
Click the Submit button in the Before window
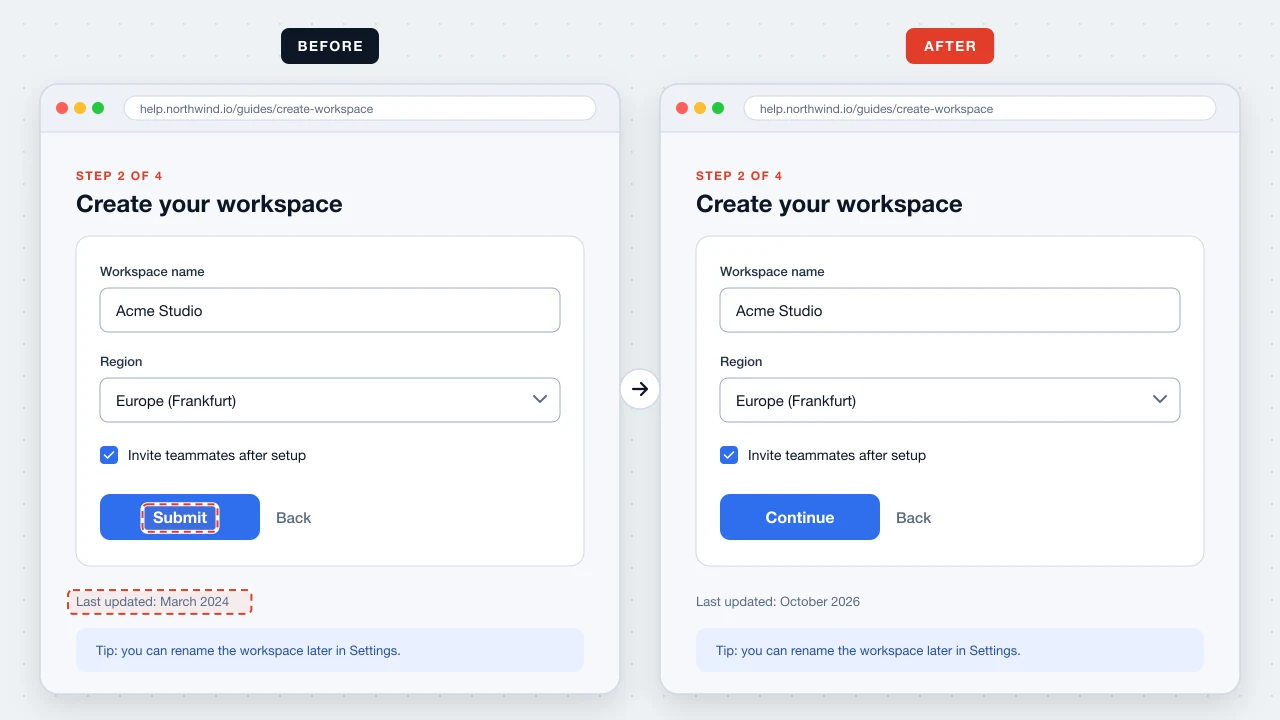click(x=180, y=517)
